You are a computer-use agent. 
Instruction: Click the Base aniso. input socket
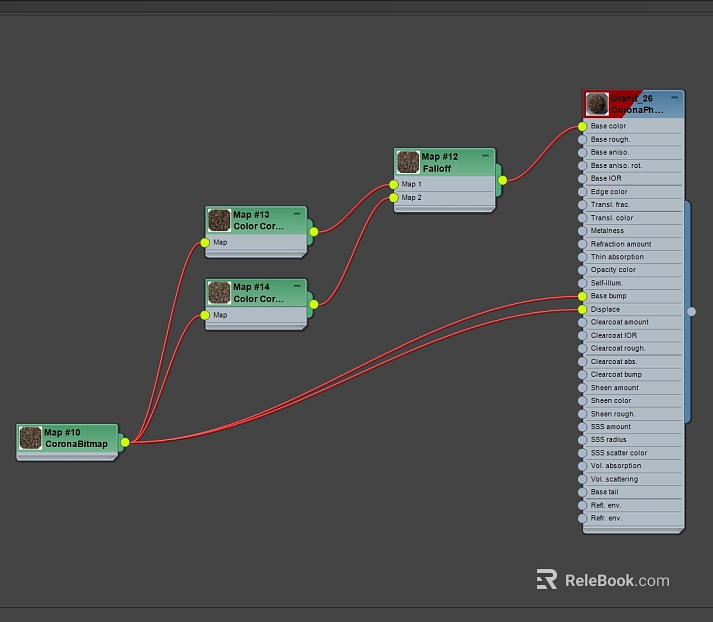click(x=582, y=152)
